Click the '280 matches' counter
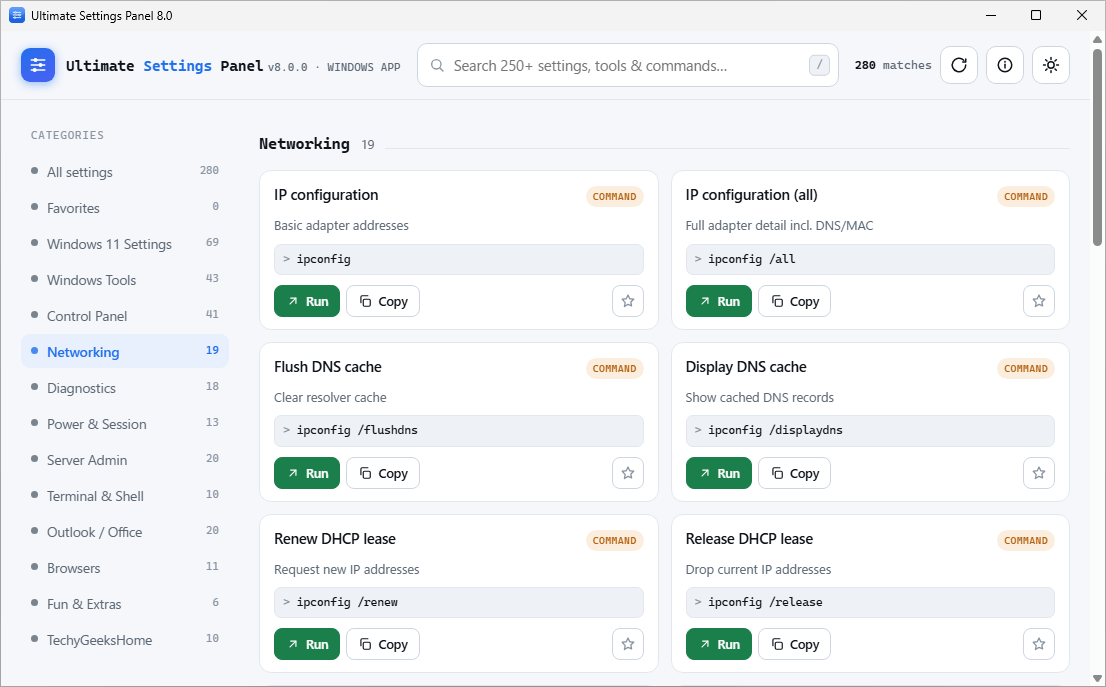Viewport: 1106px width, 687px height. pyautogui.click(x=893, y=65)
